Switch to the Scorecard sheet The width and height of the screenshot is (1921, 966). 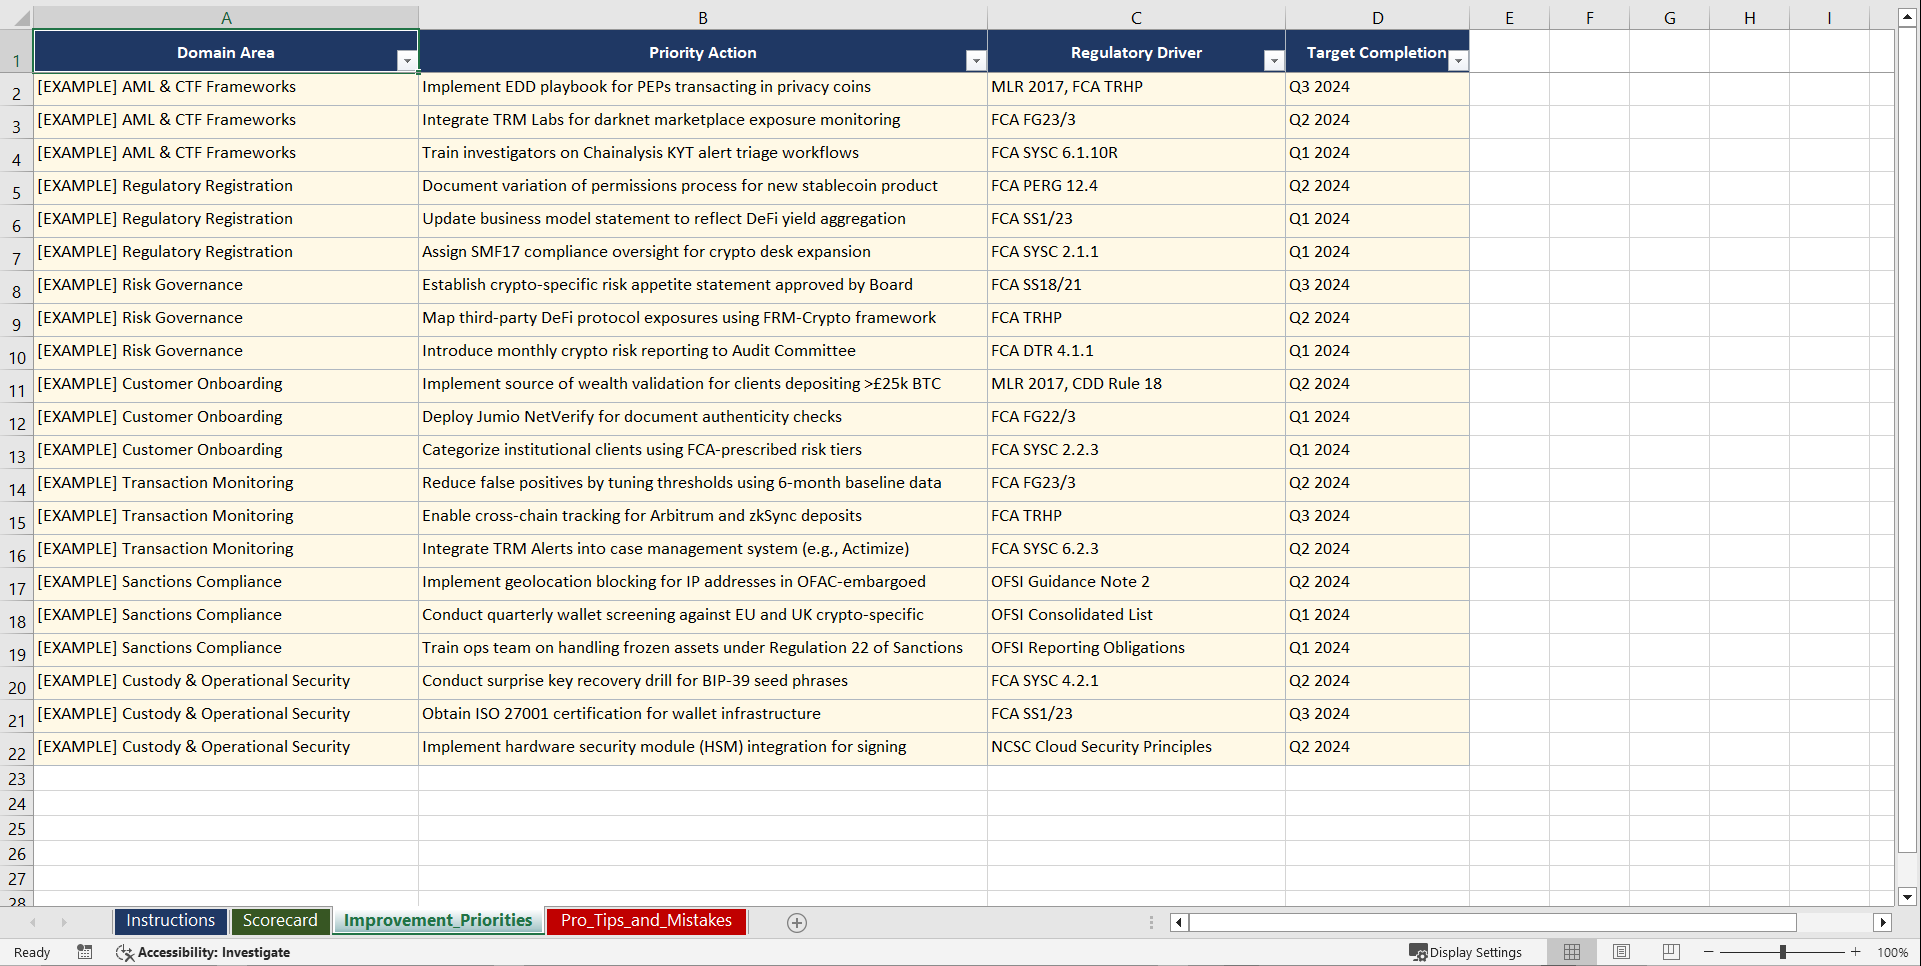[x=281, y=921]
